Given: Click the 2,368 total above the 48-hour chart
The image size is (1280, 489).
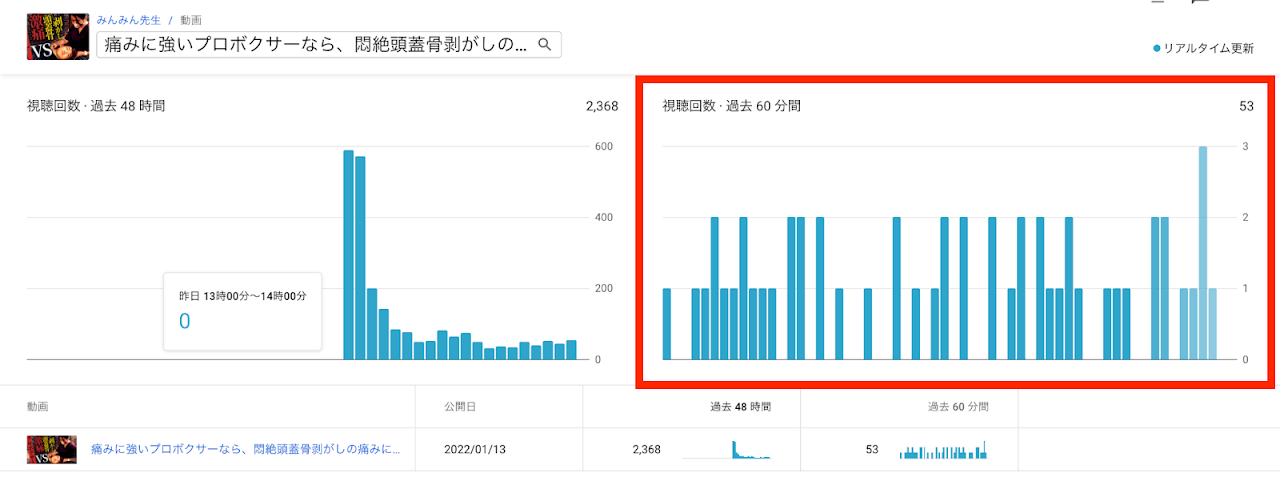Looking at the screenshot, I should [x=602, y=106].
